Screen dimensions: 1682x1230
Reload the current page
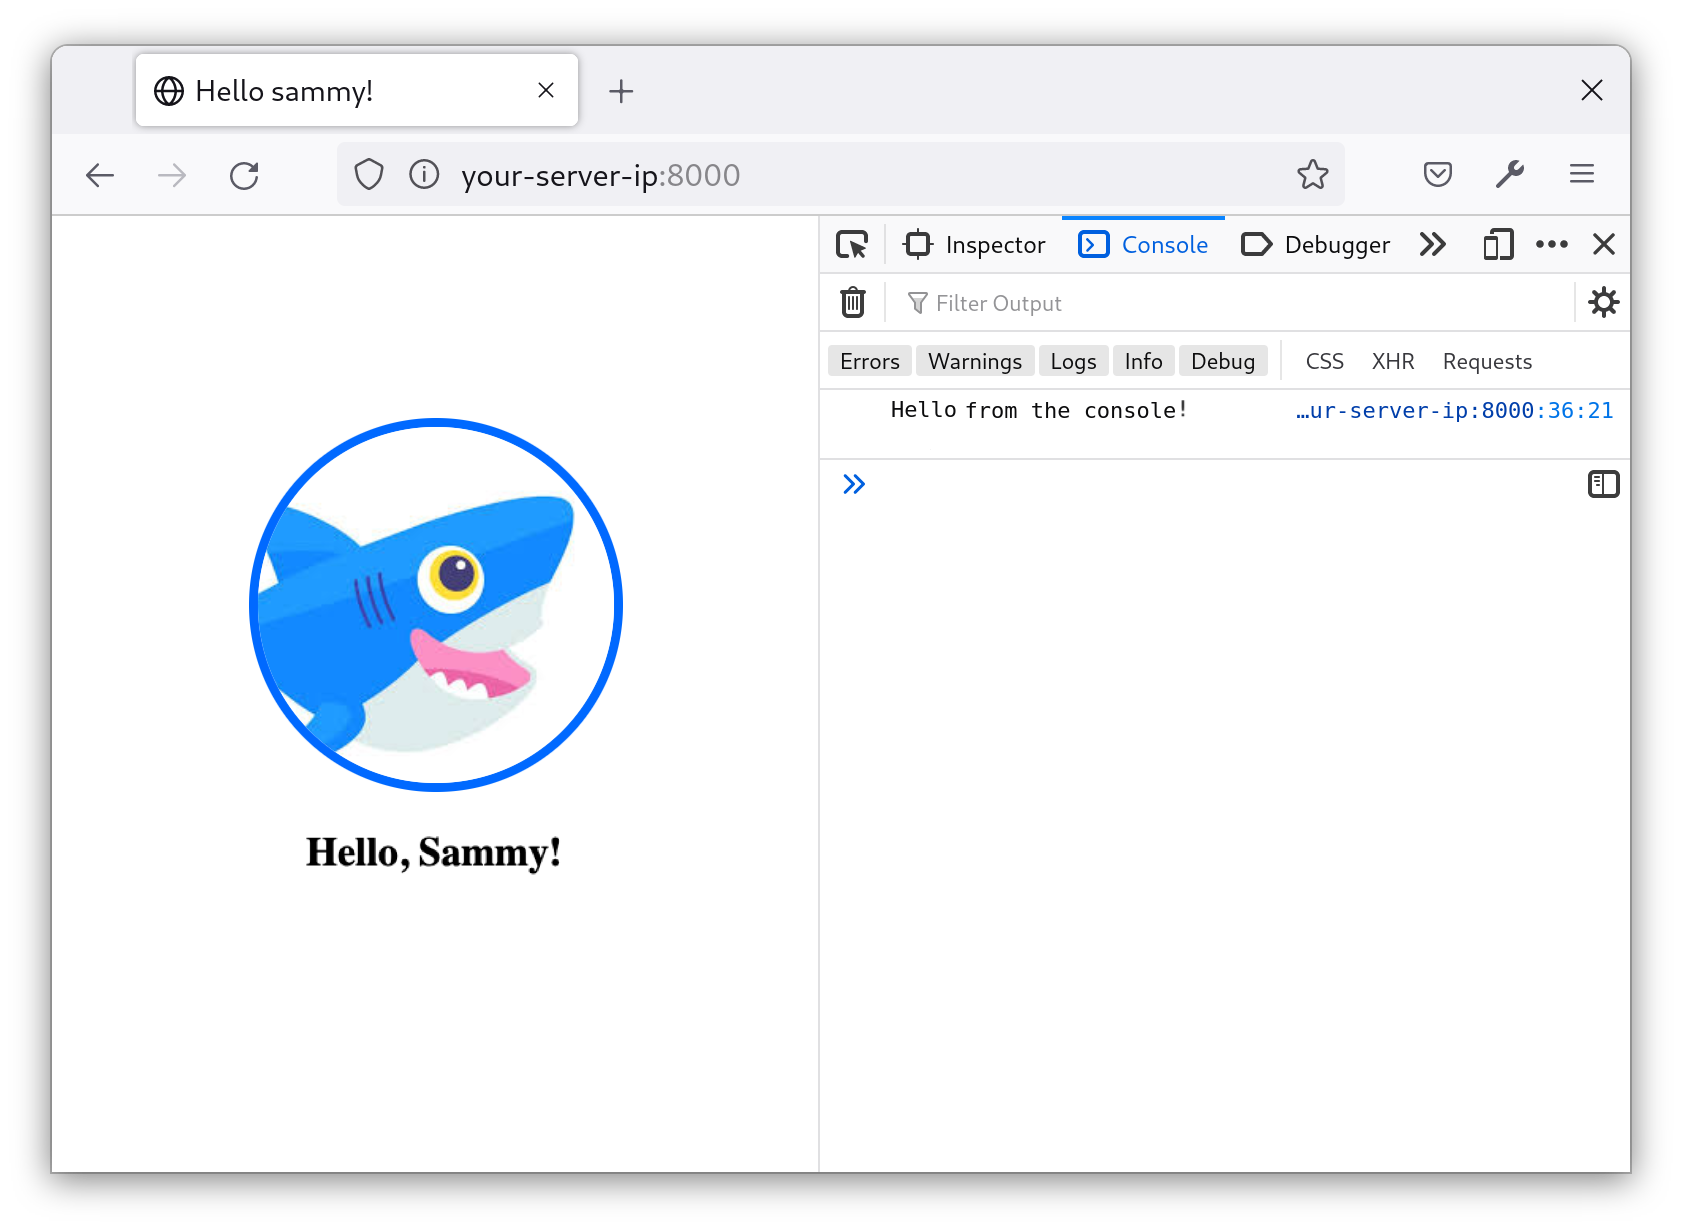coord(244,175)
